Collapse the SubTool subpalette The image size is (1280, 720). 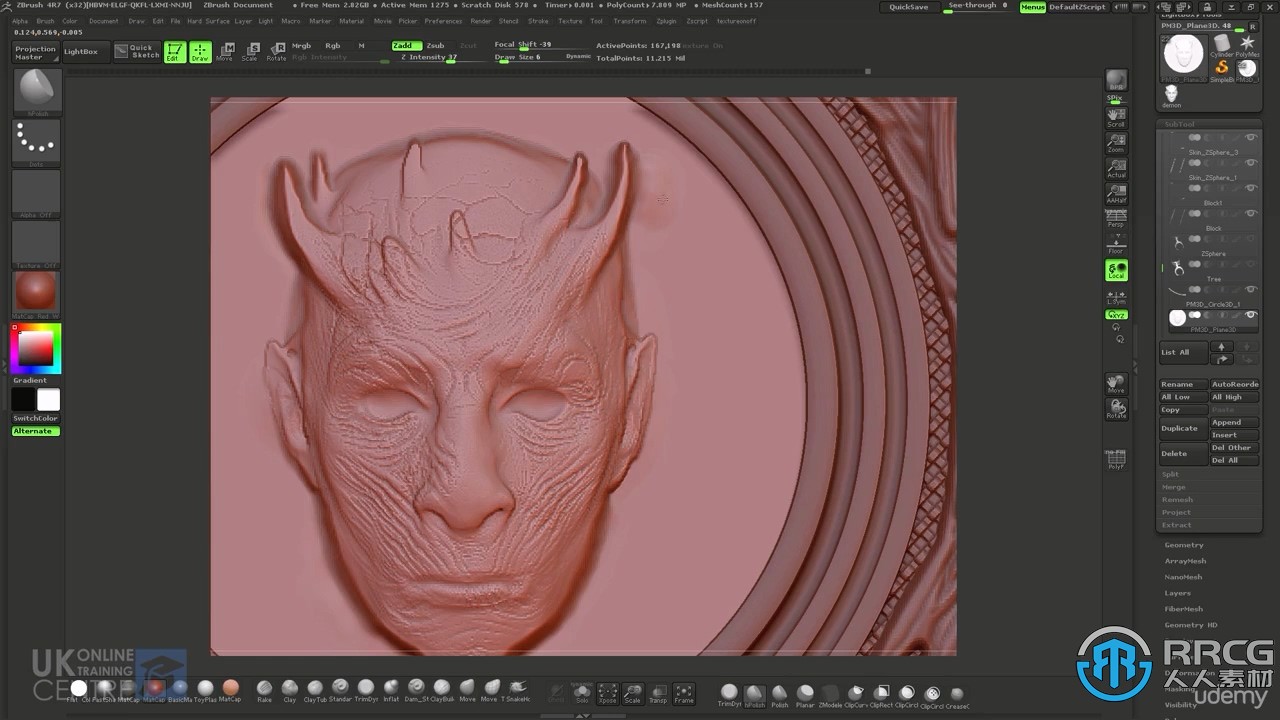tap(1180, 124)
